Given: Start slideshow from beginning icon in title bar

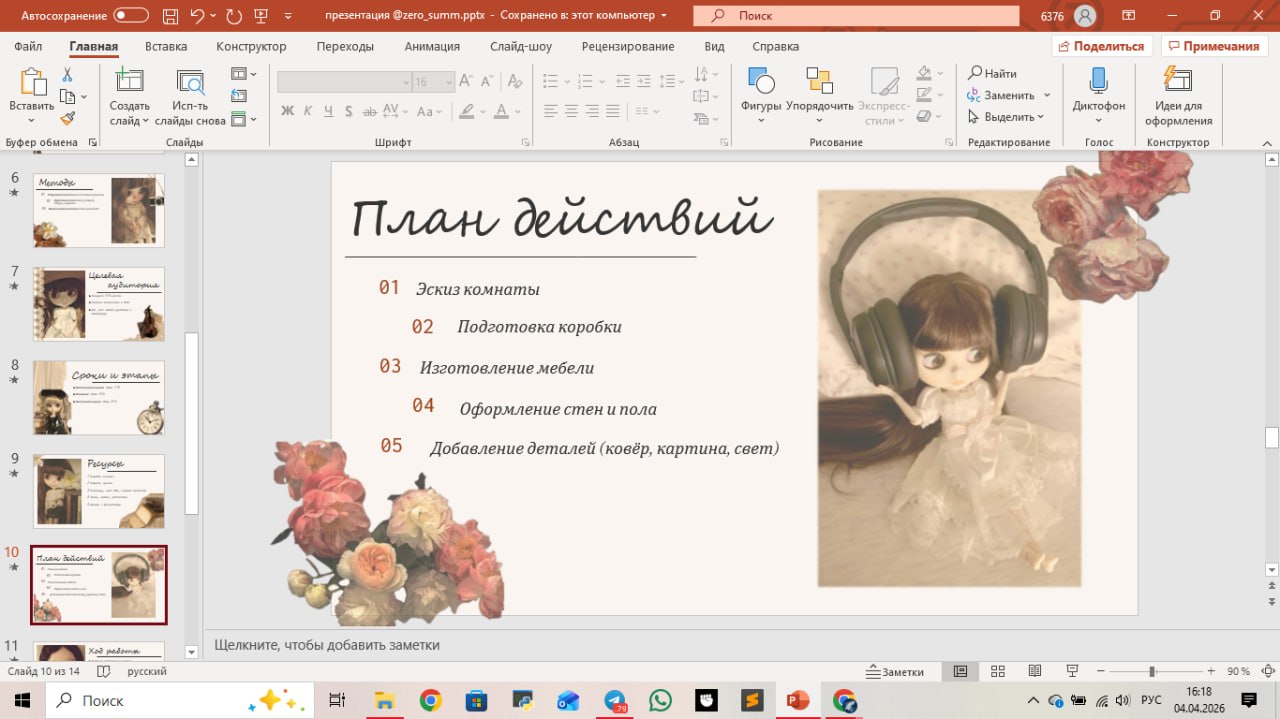Looking at the screenshot, I should tap(261, 15).
